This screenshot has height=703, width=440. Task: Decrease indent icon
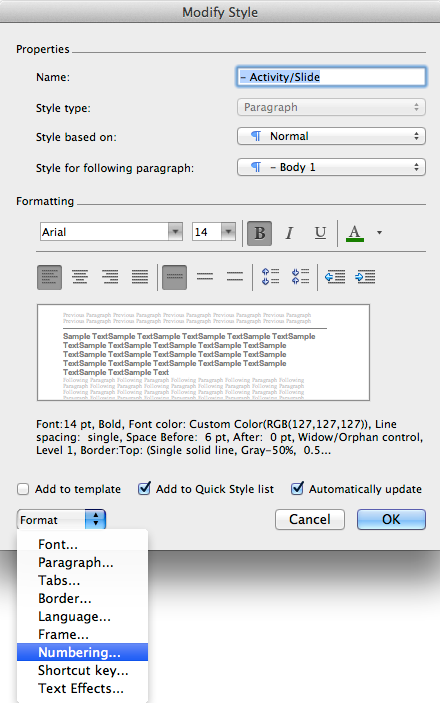click(335, 277)
